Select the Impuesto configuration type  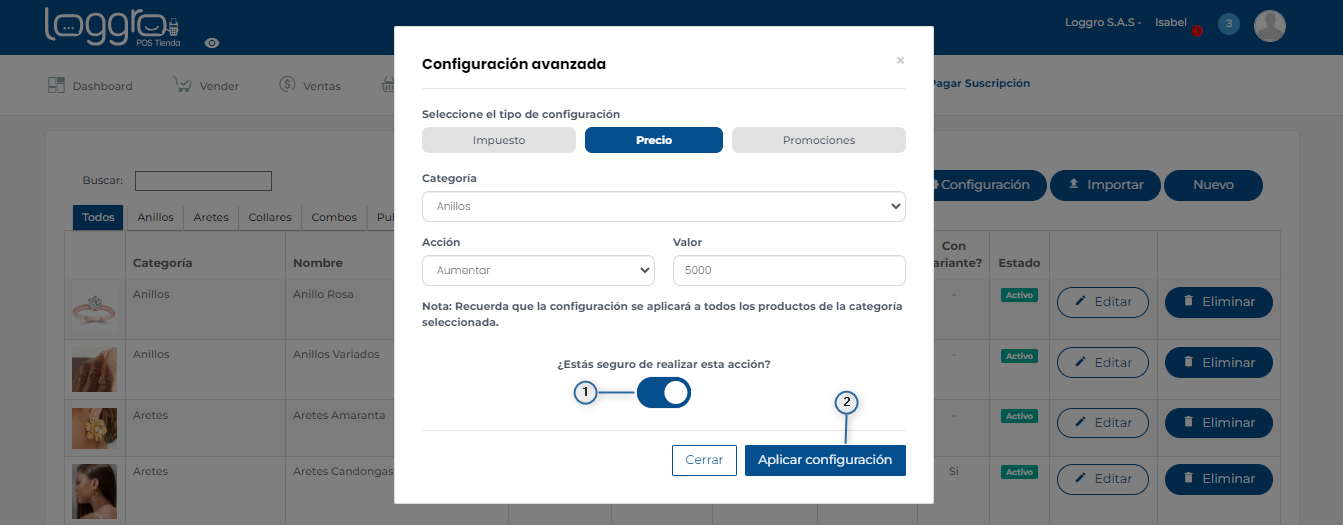499,140
